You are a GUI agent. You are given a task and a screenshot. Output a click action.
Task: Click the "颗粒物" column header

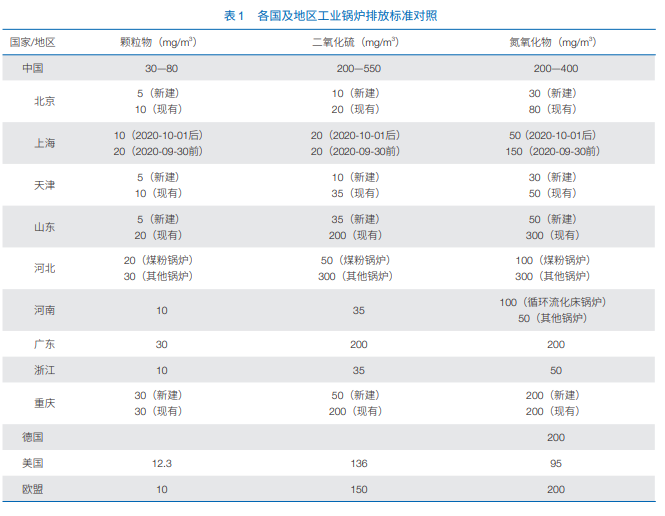click(x=157, y=42)
